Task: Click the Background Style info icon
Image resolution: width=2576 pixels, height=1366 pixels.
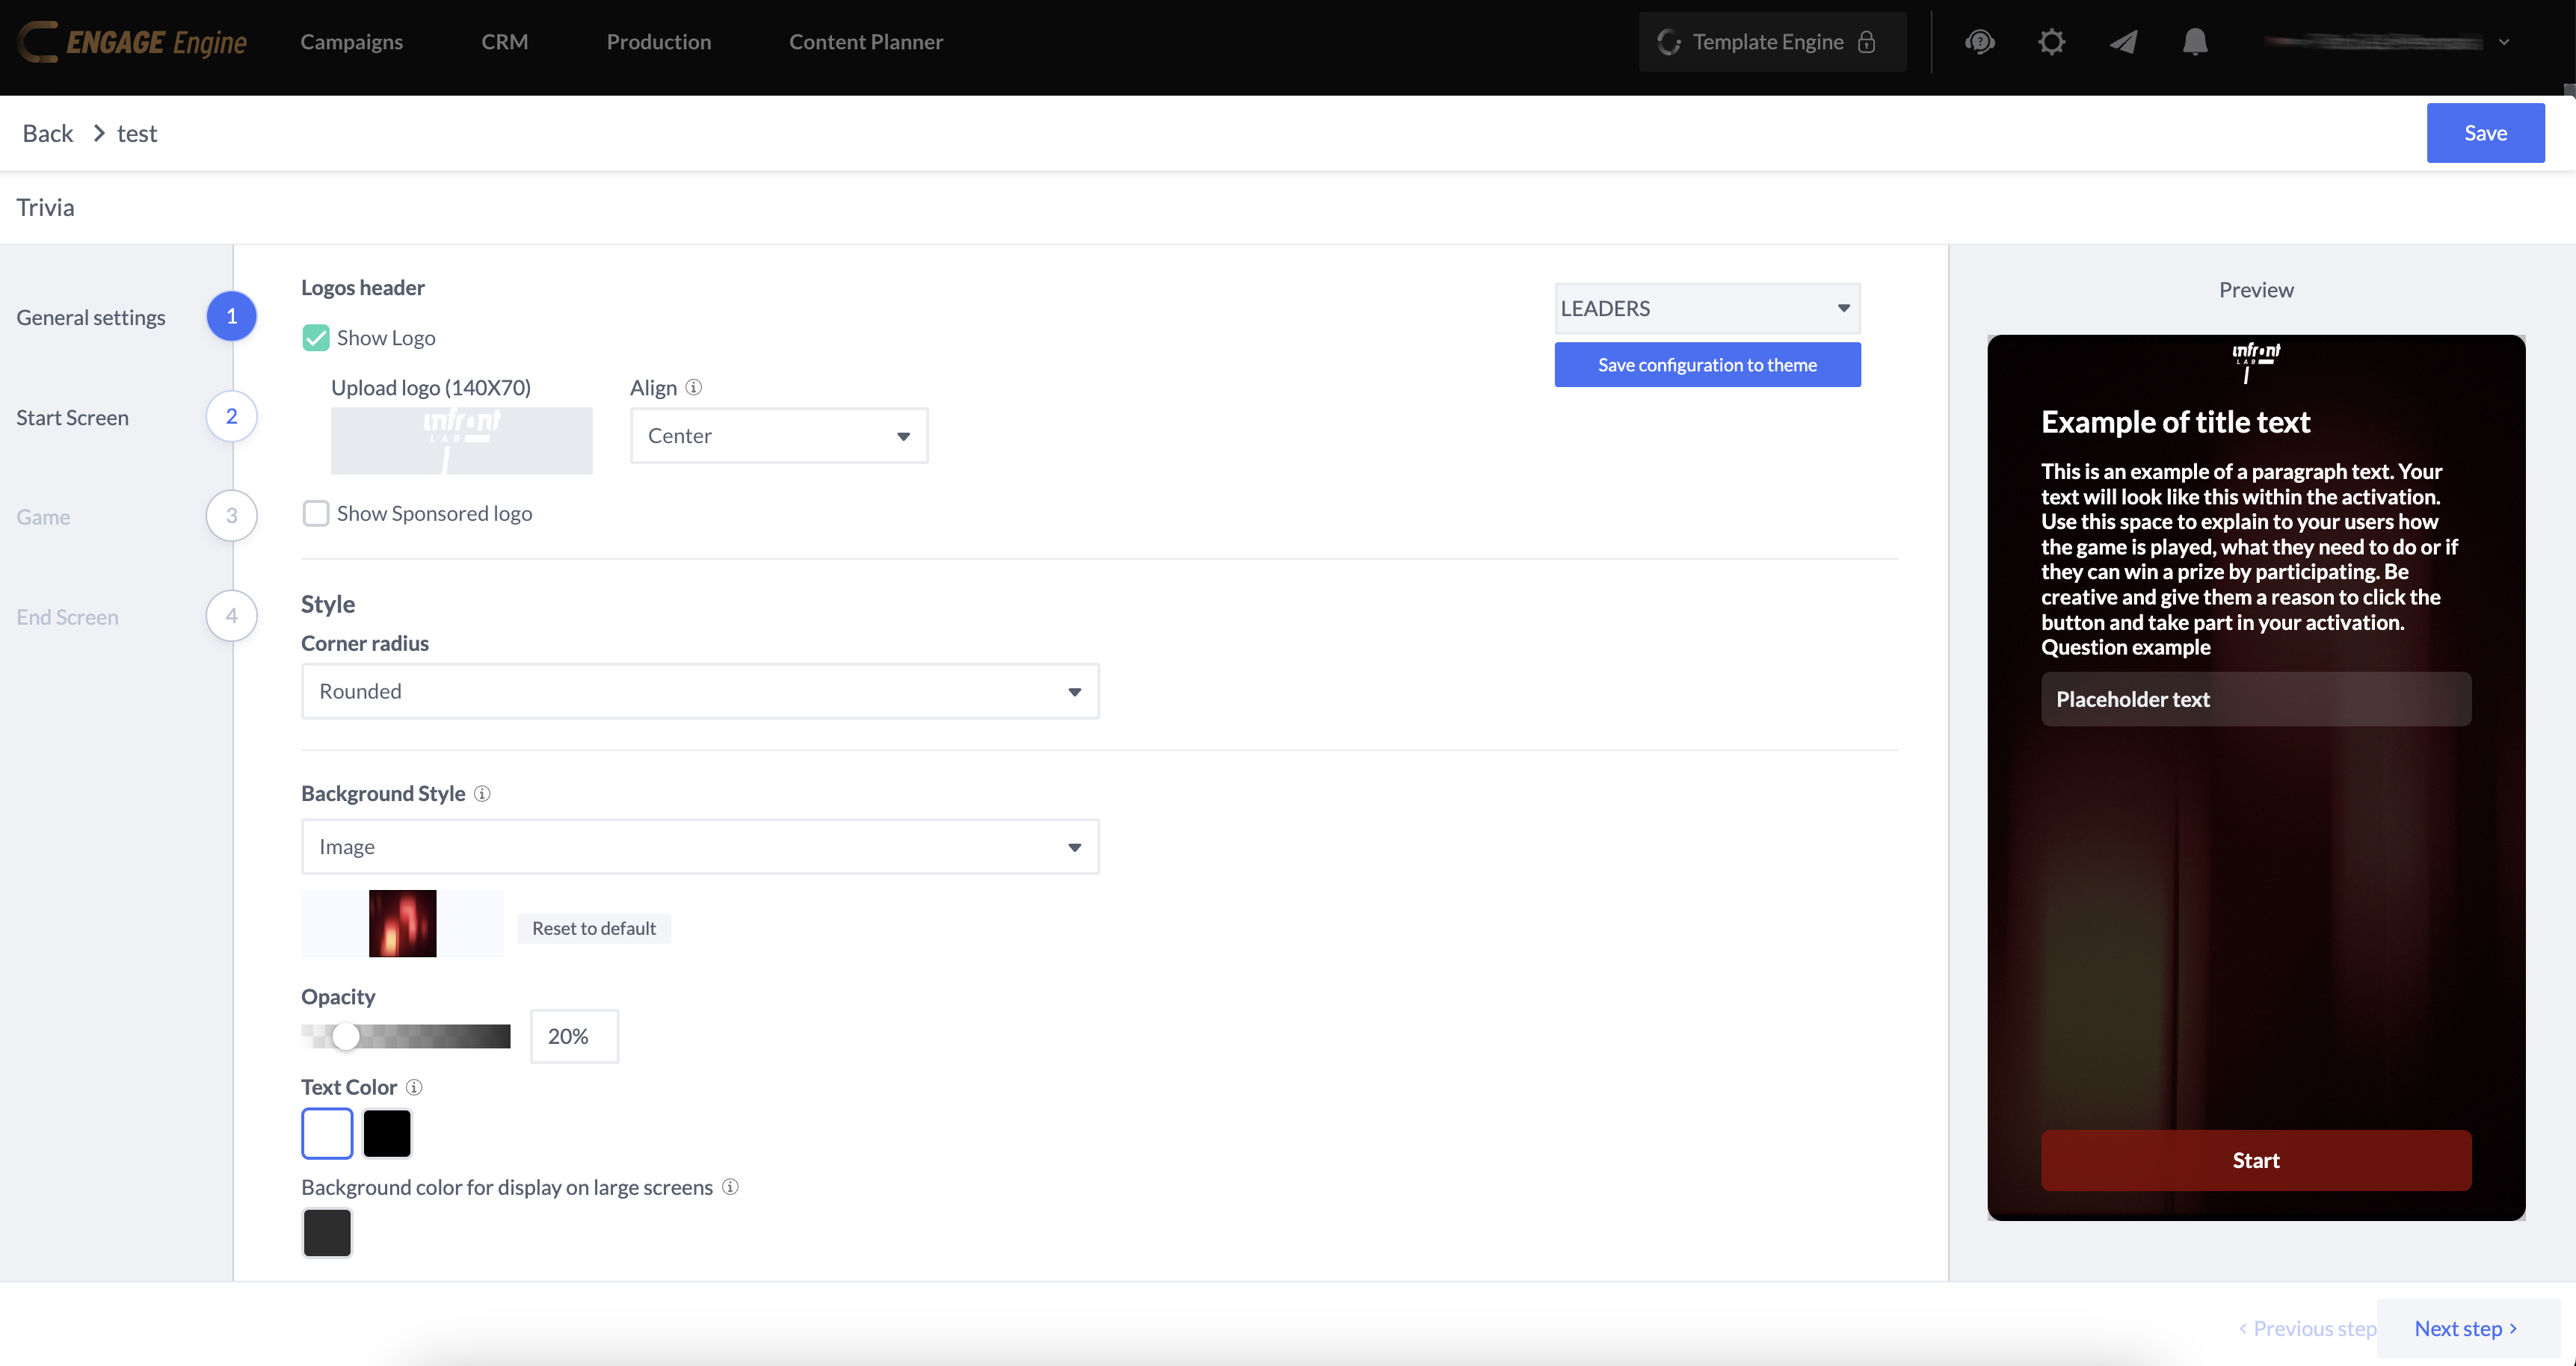Action: (482, 793)
